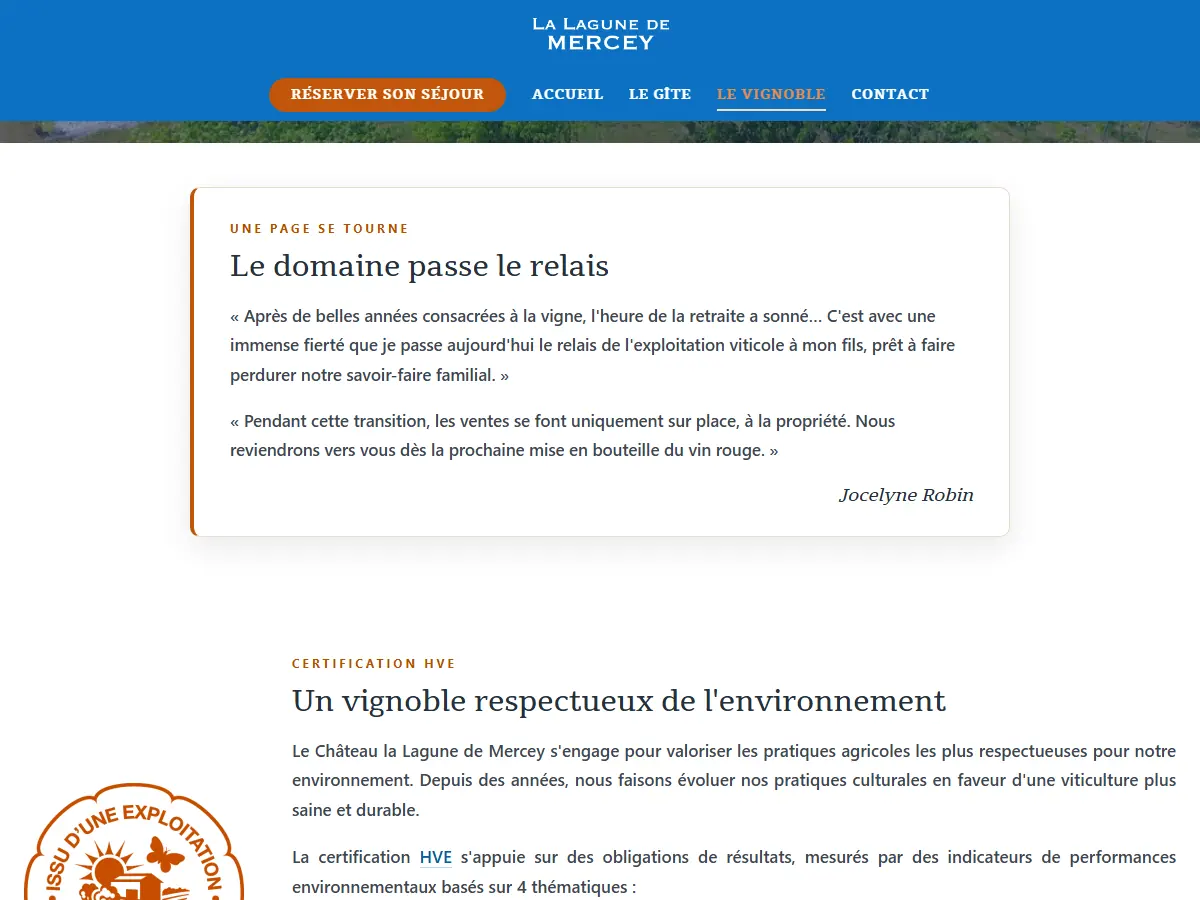1200x900 pixels.
Task: Click the Une page se tourne label
Action: coord(319,228)
